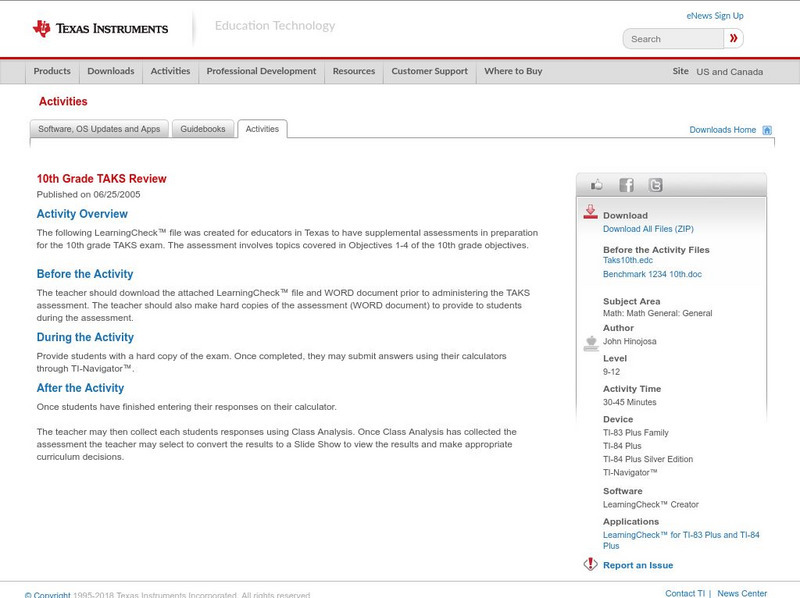800x598 pixels.
Task: Open the Professional Development menu
Action: [x=261, y=71]
